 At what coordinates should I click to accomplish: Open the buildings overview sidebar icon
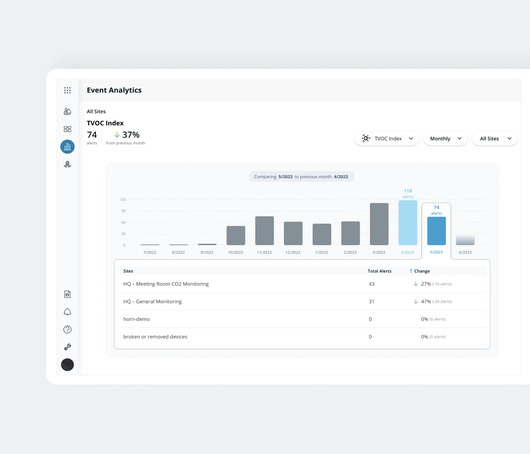point(67,111)
